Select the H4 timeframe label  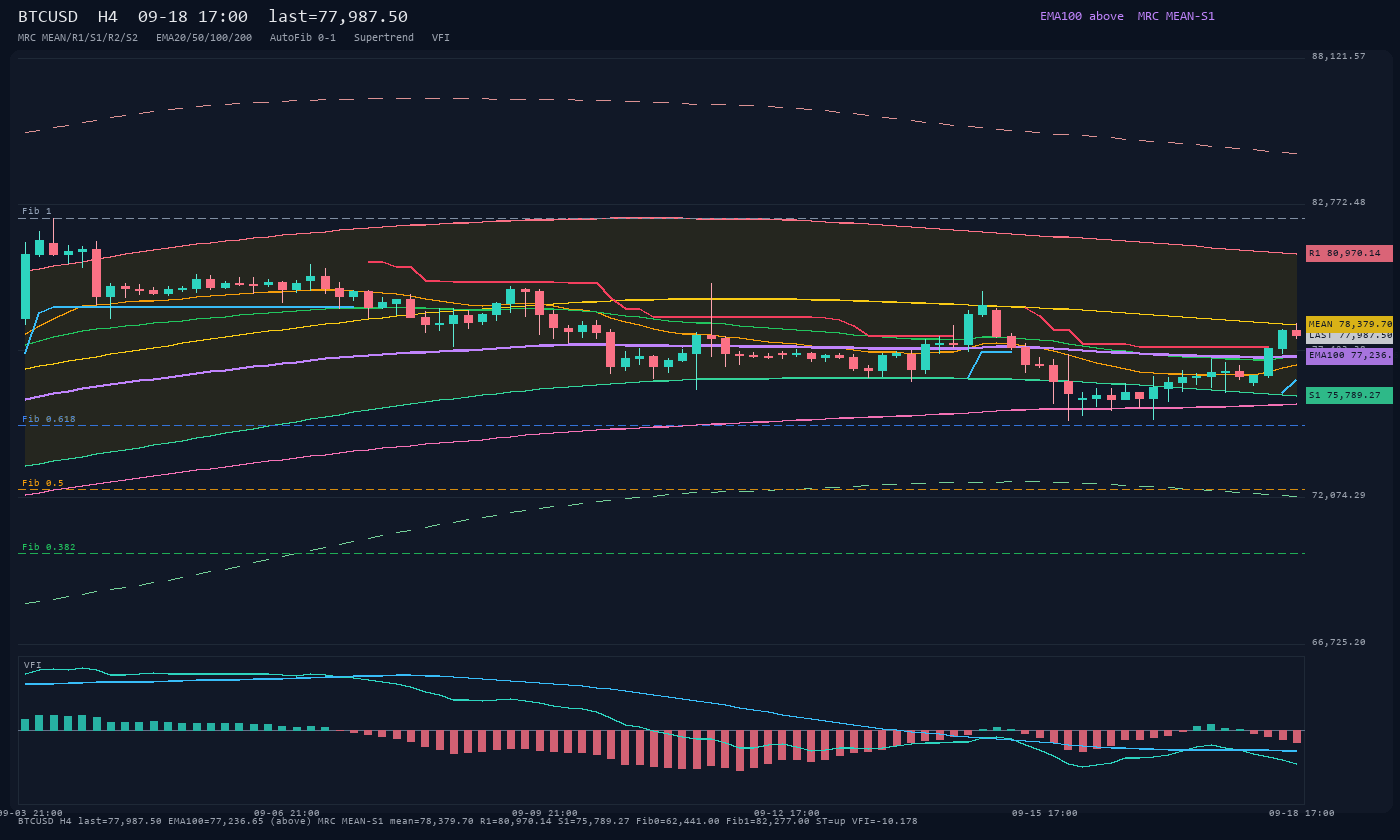click(x=108, y=17)
